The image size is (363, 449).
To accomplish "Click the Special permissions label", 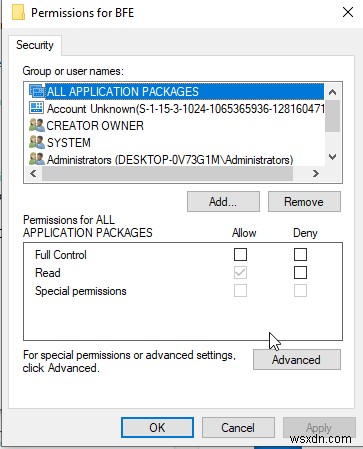I will [81, 291].
